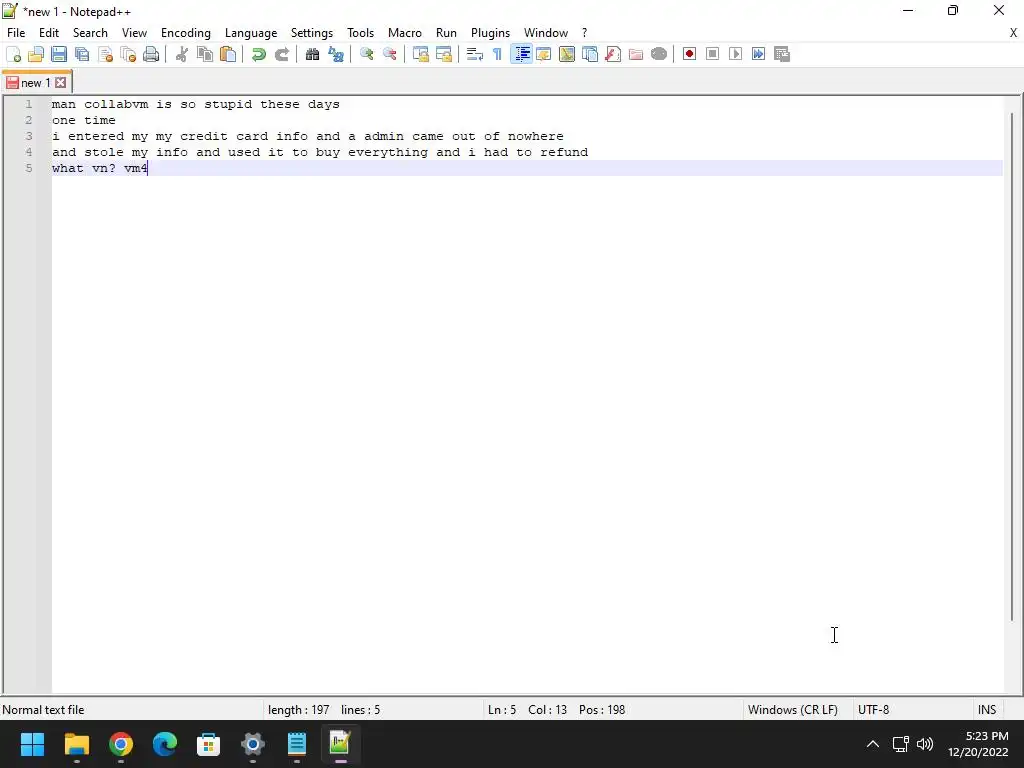Screen dimensions: 1024x768
Task: Open the Macro menu
Action: click(405, 33)
